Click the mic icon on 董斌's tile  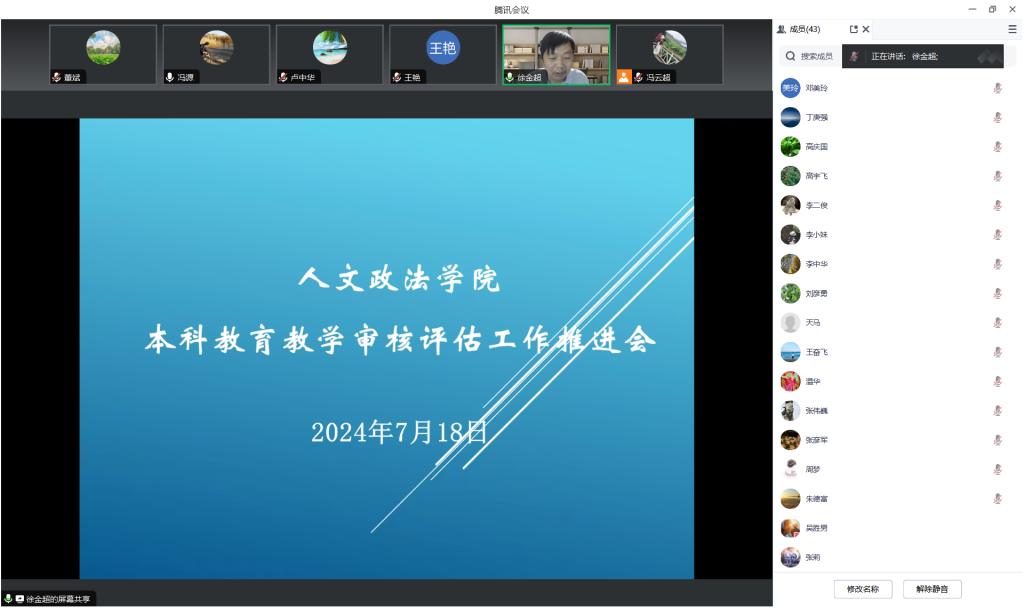point(57,77)
